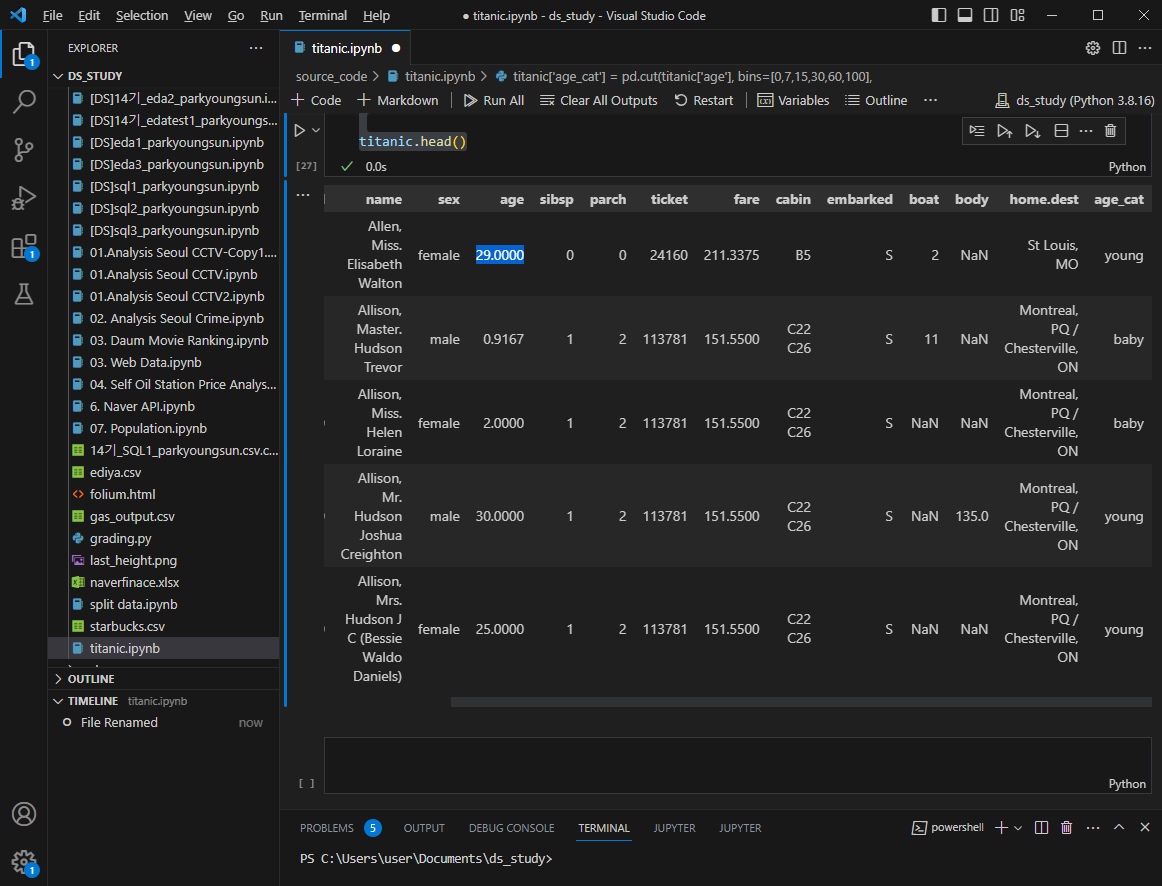
Task: Add a new terminal with the plus icon
Action: click(x=1001, y=827)
